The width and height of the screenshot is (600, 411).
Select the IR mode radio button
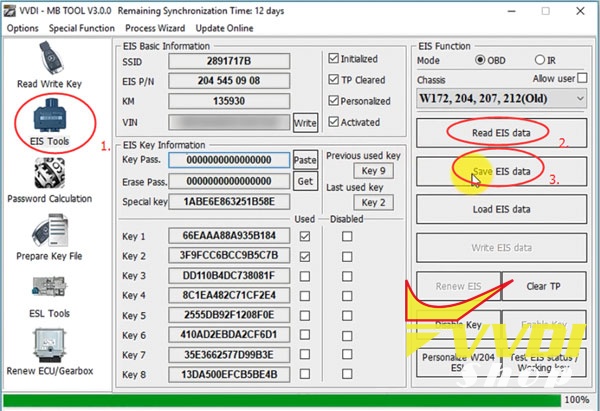[540, 60]
